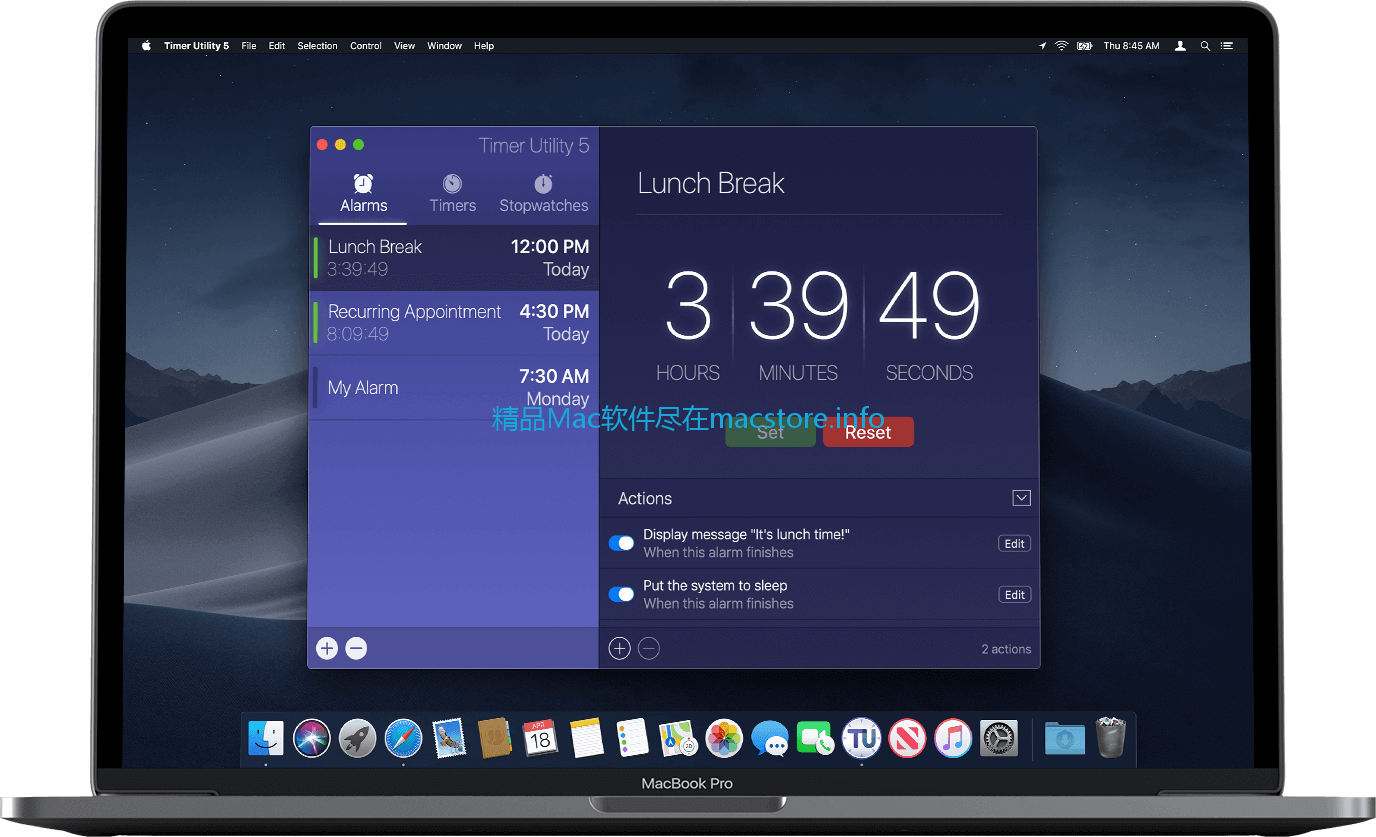Open Messages from the Dock

click(x=770, y=738)
